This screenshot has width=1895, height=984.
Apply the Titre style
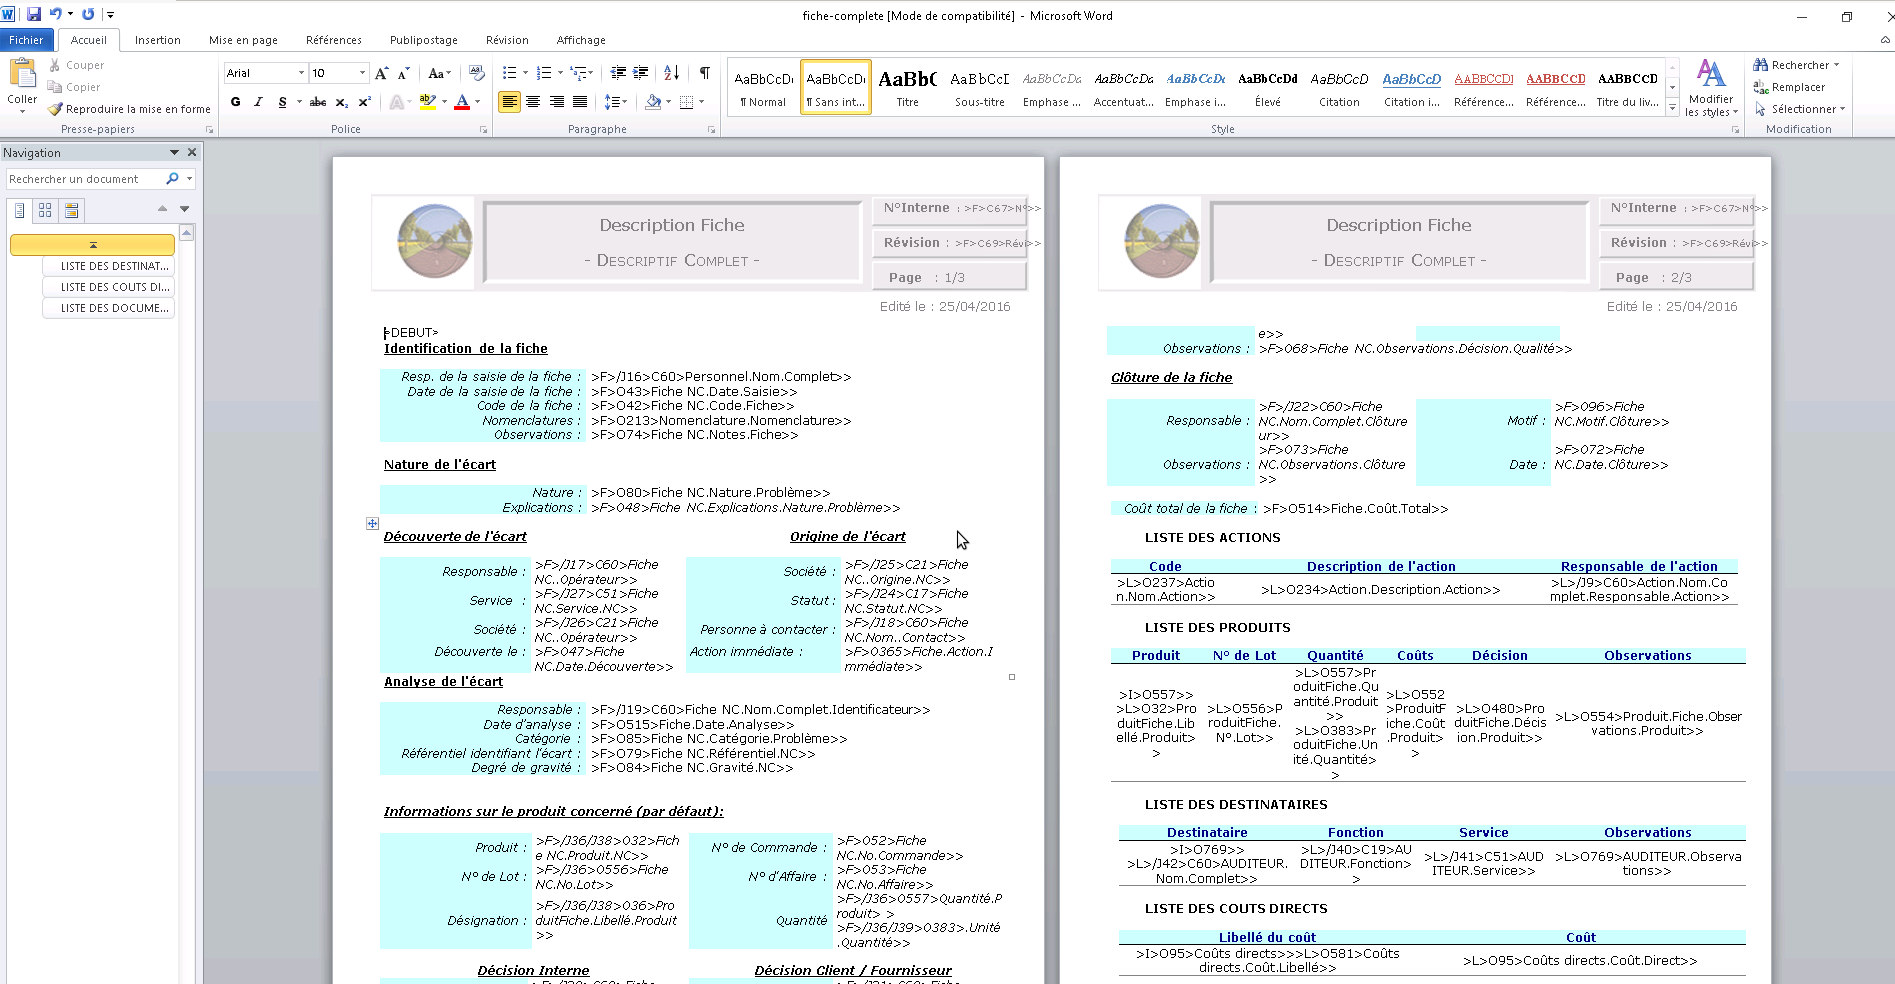pos(907,87)
